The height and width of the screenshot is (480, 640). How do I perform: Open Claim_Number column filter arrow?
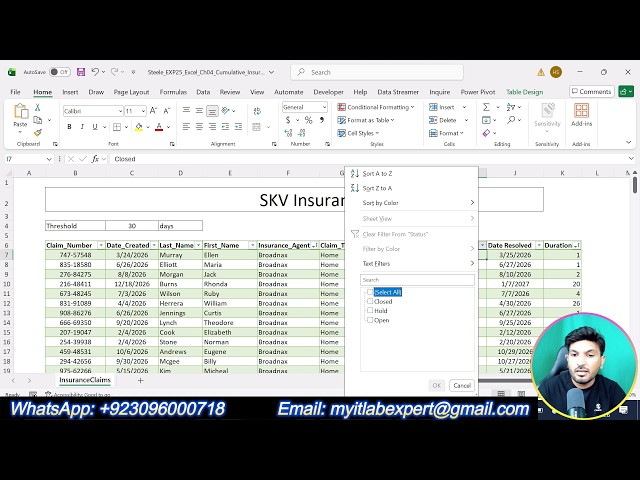pyautogui.click(x=101, y=245)
